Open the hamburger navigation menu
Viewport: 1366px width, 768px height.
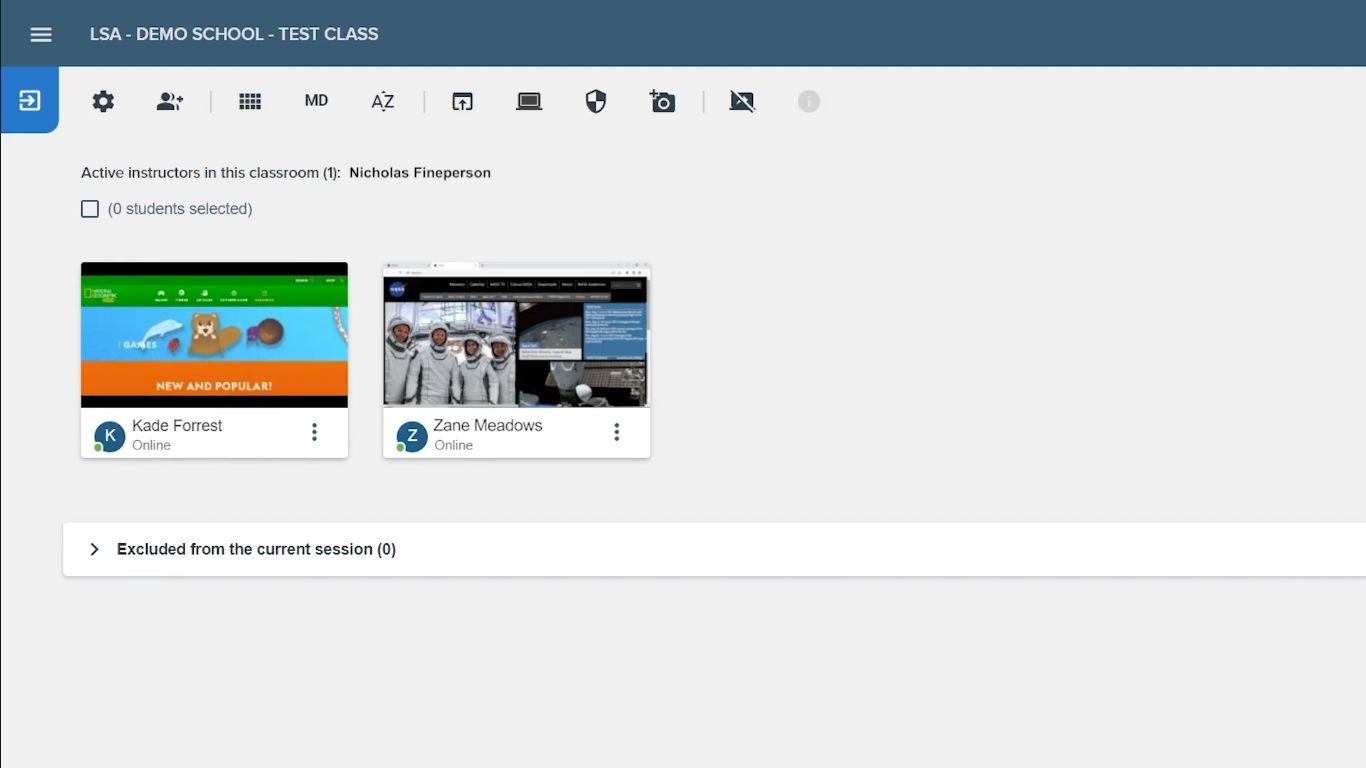[41, 34]
